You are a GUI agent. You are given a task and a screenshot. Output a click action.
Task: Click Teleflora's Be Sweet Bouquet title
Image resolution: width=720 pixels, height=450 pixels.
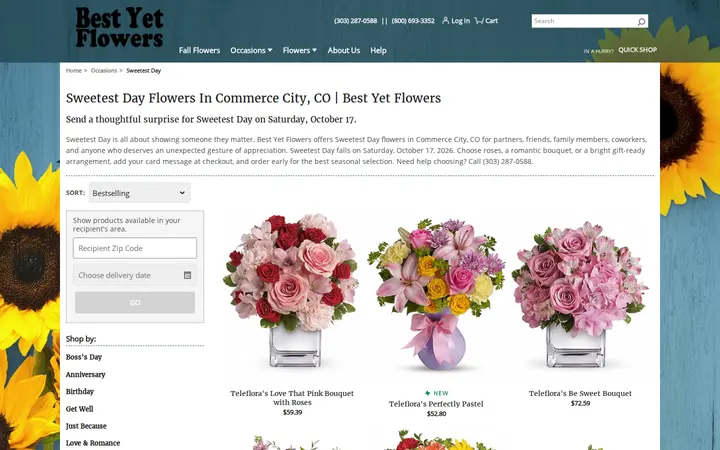pyautogui.click(x=580, y=393)
